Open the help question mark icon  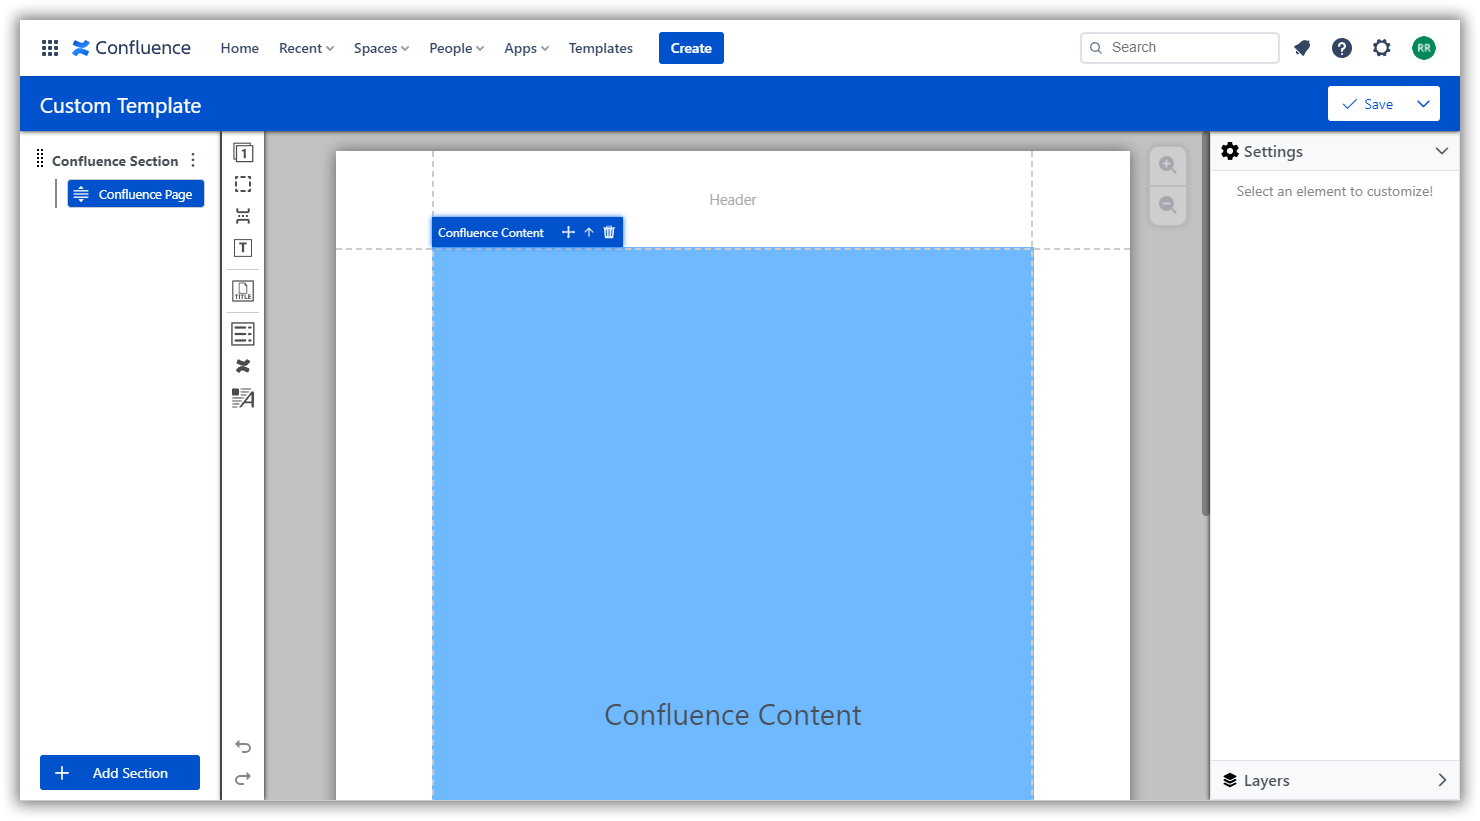(1342, 48)
